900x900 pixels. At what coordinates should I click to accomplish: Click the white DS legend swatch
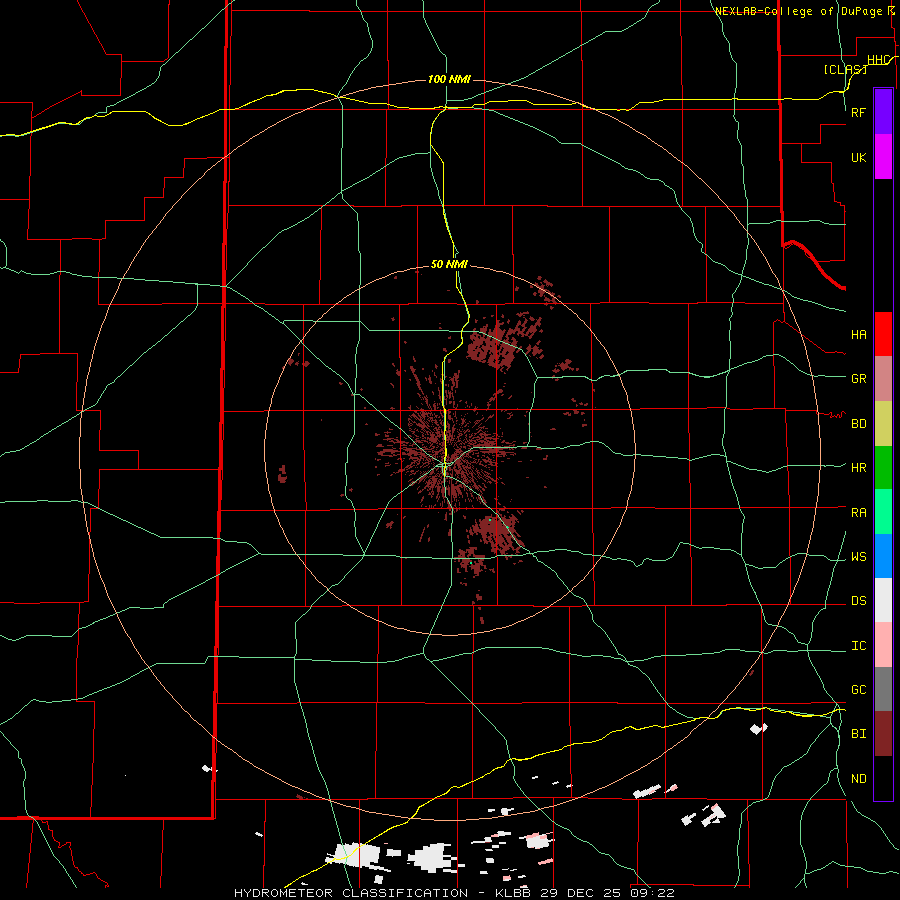pos(883,600)
